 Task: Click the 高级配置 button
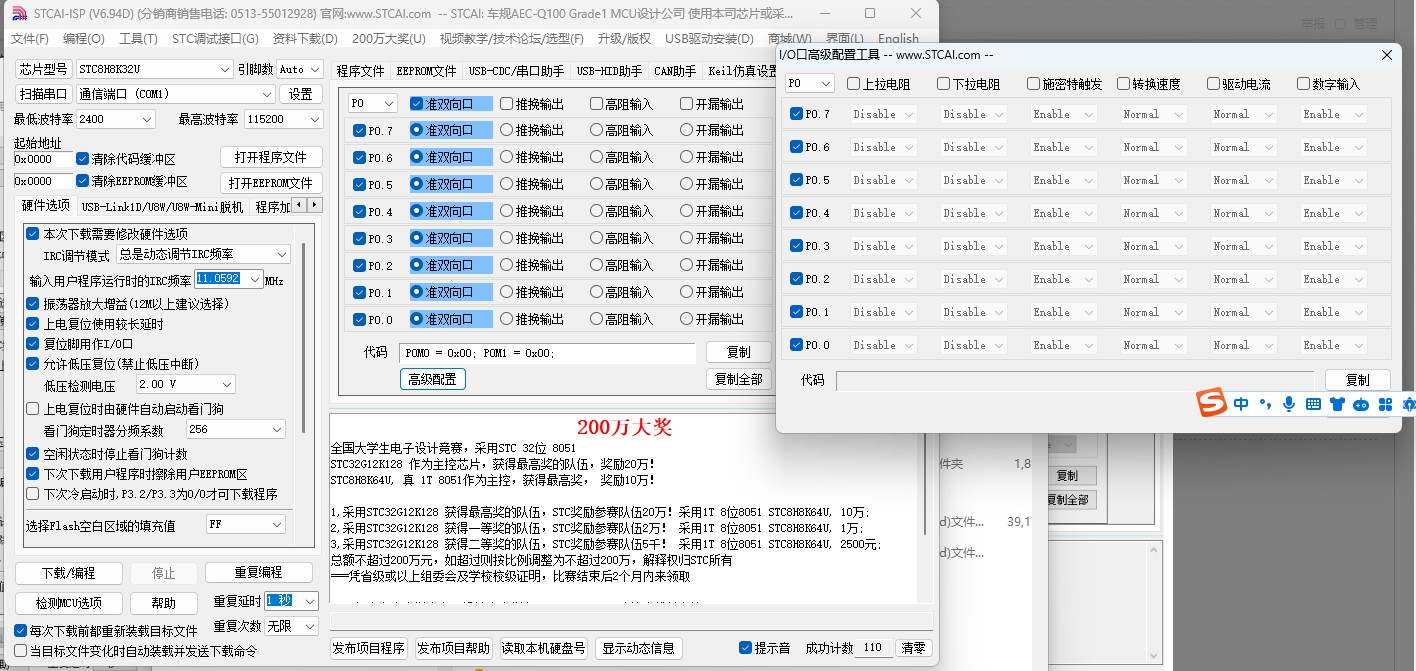432,379
